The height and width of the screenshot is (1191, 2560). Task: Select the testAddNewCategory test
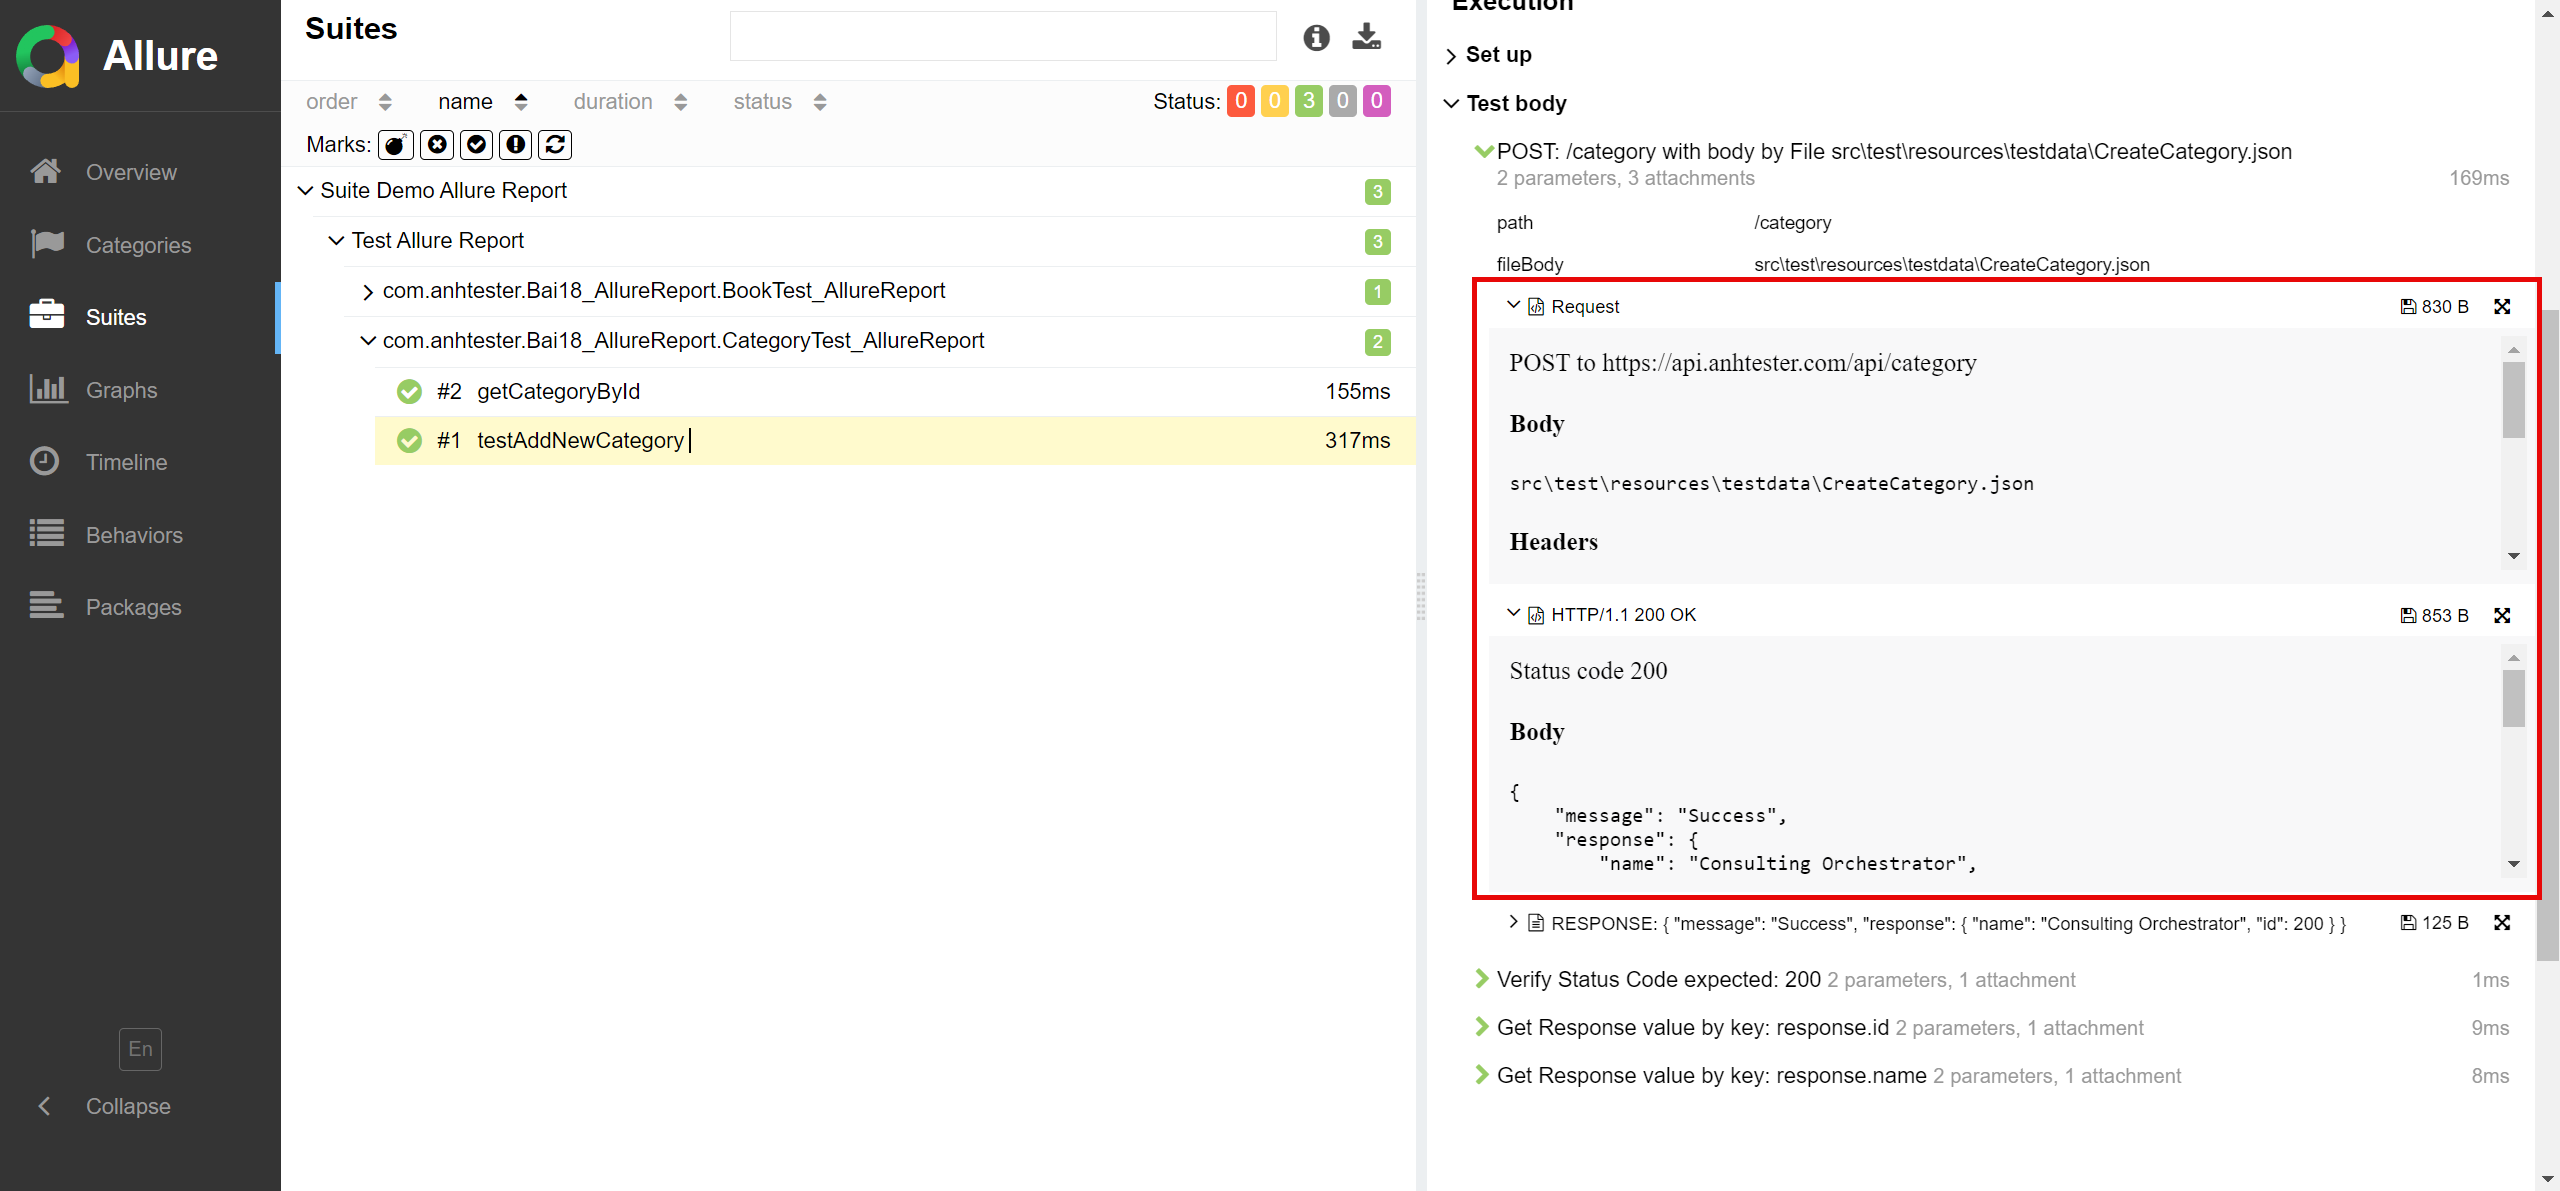[895, 441]
